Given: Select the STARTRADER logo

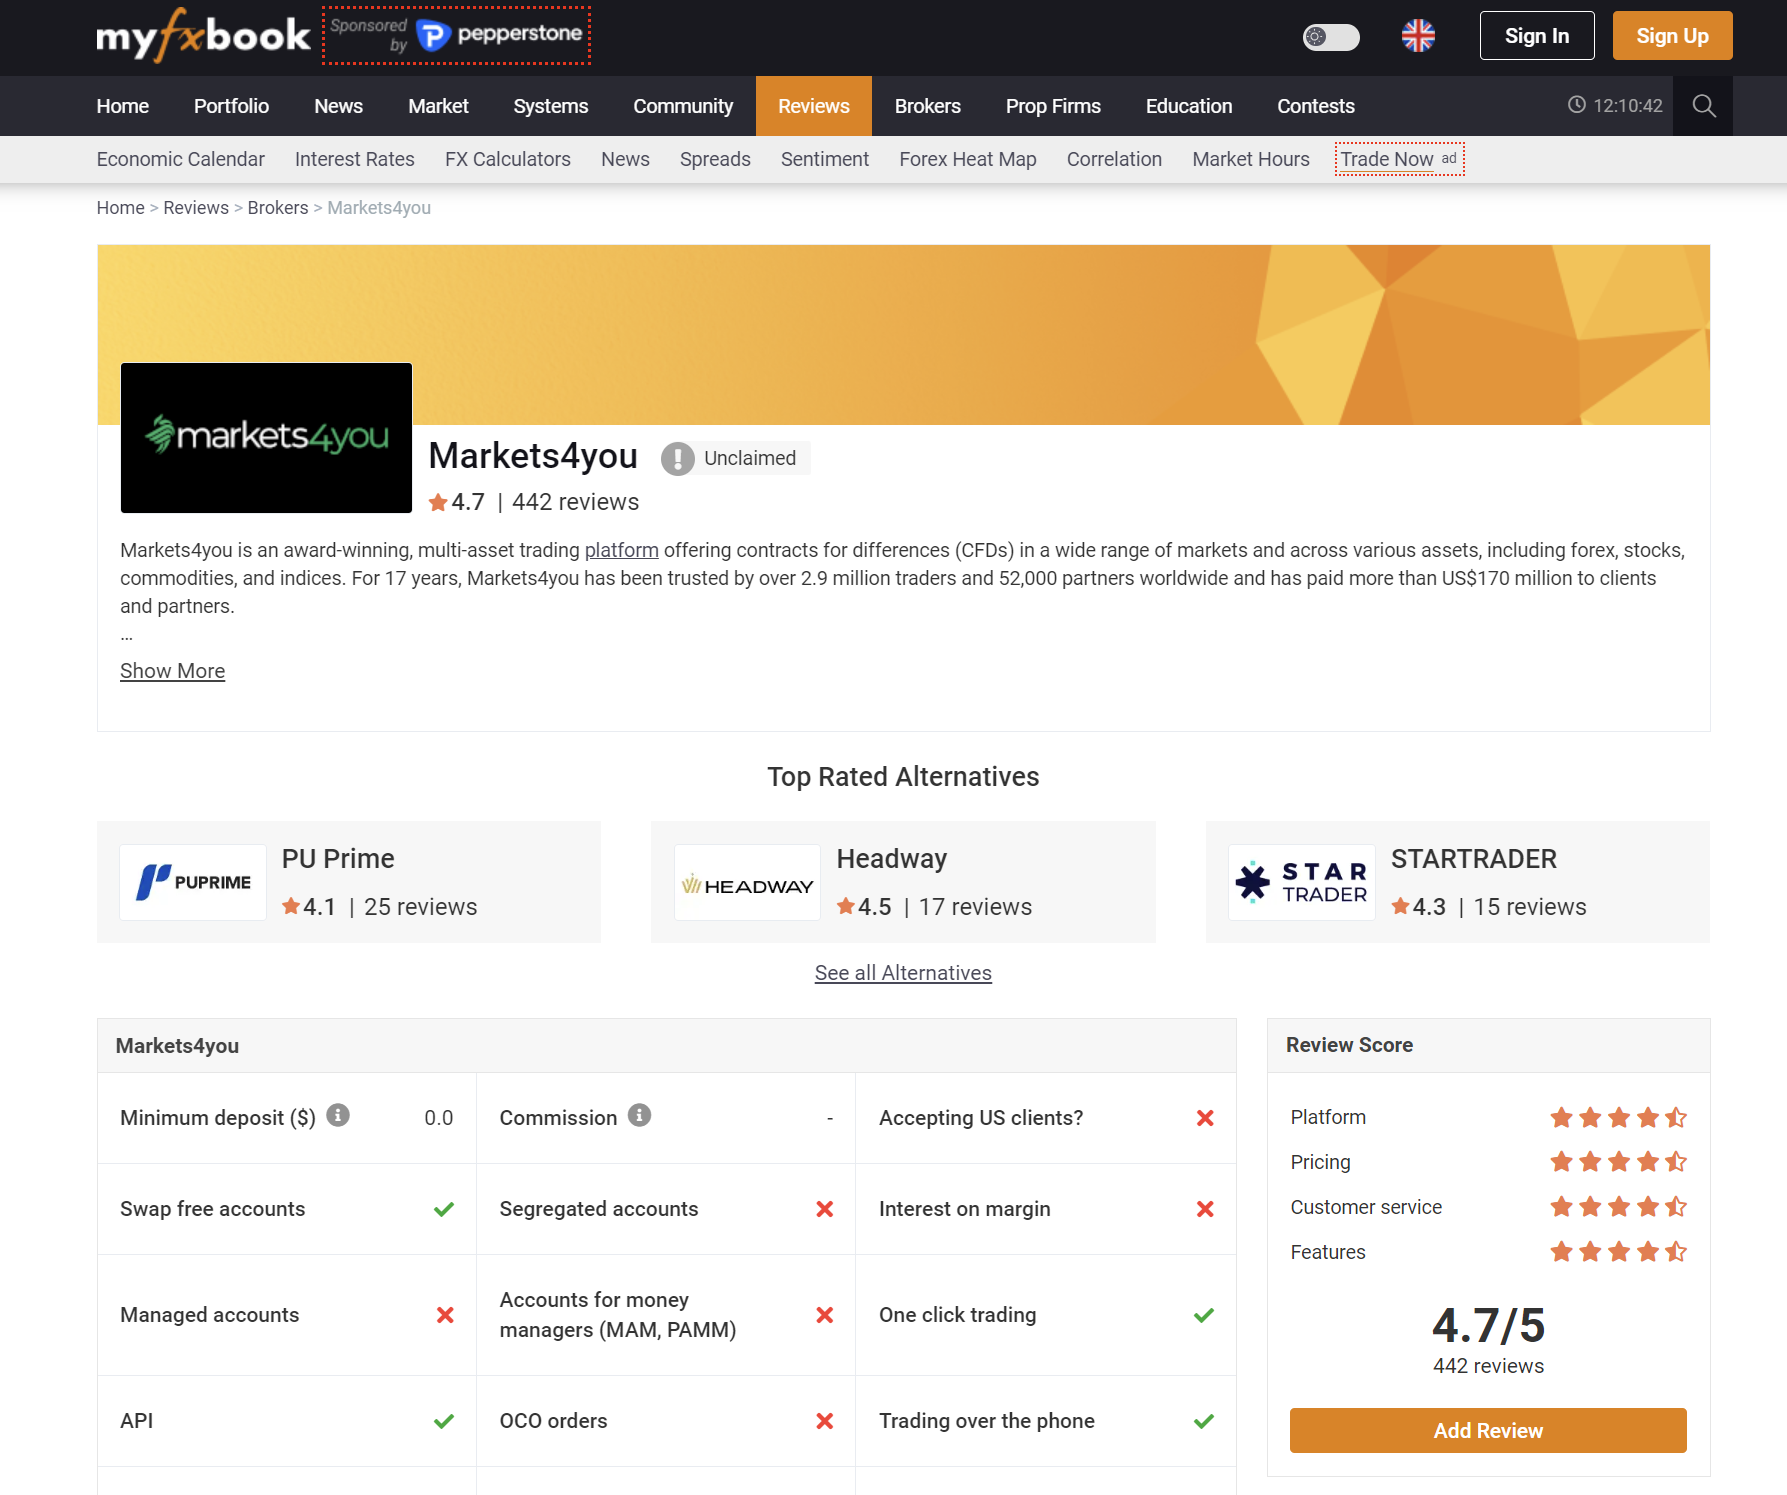Looking at the screenshot, I should [1301, 882].
